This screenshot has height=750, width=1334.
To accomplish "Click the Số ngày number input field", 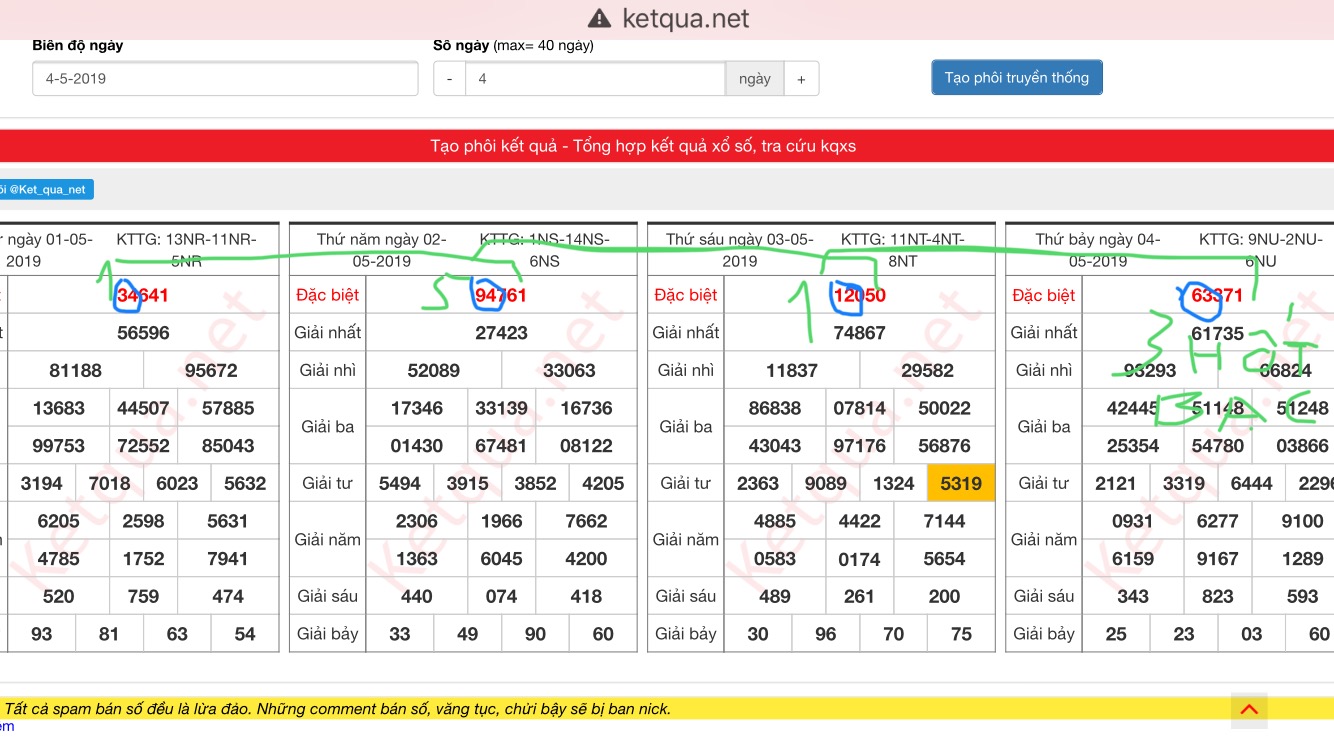I will [594, 79].
